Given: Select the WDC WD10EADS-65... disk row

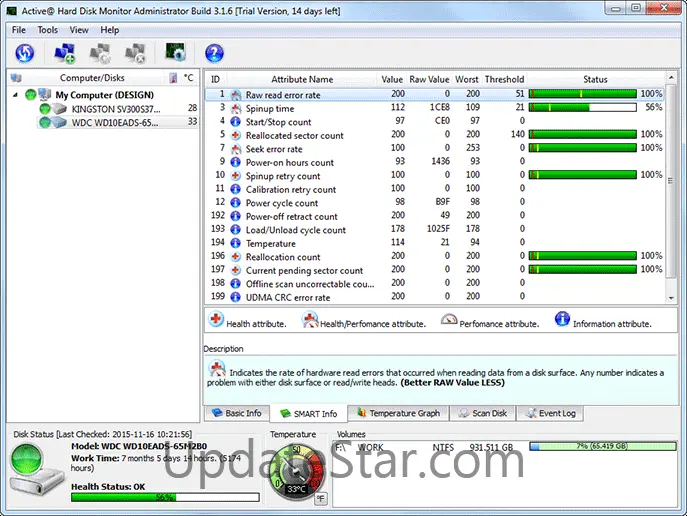Looking at the screenshot, I should click(x=117, y=122).
